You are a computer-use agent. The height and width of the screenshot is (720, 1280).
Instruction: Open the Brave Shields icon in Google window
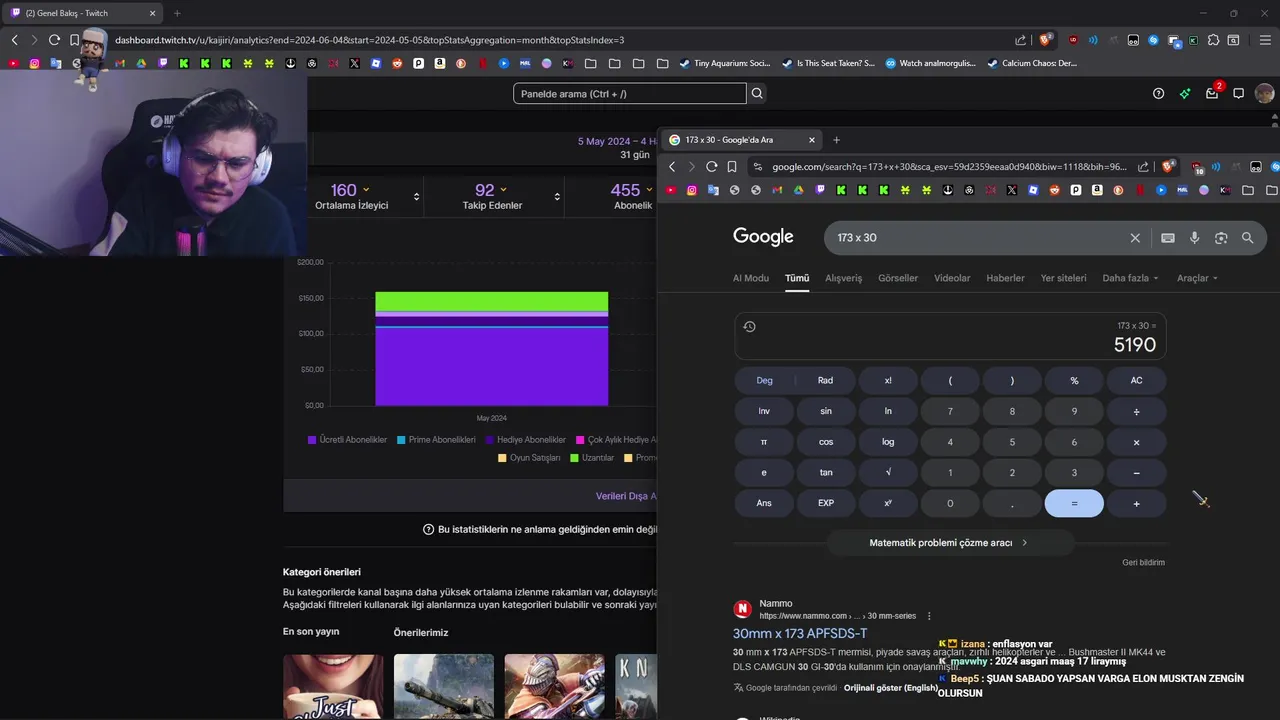pos(1167,166)
